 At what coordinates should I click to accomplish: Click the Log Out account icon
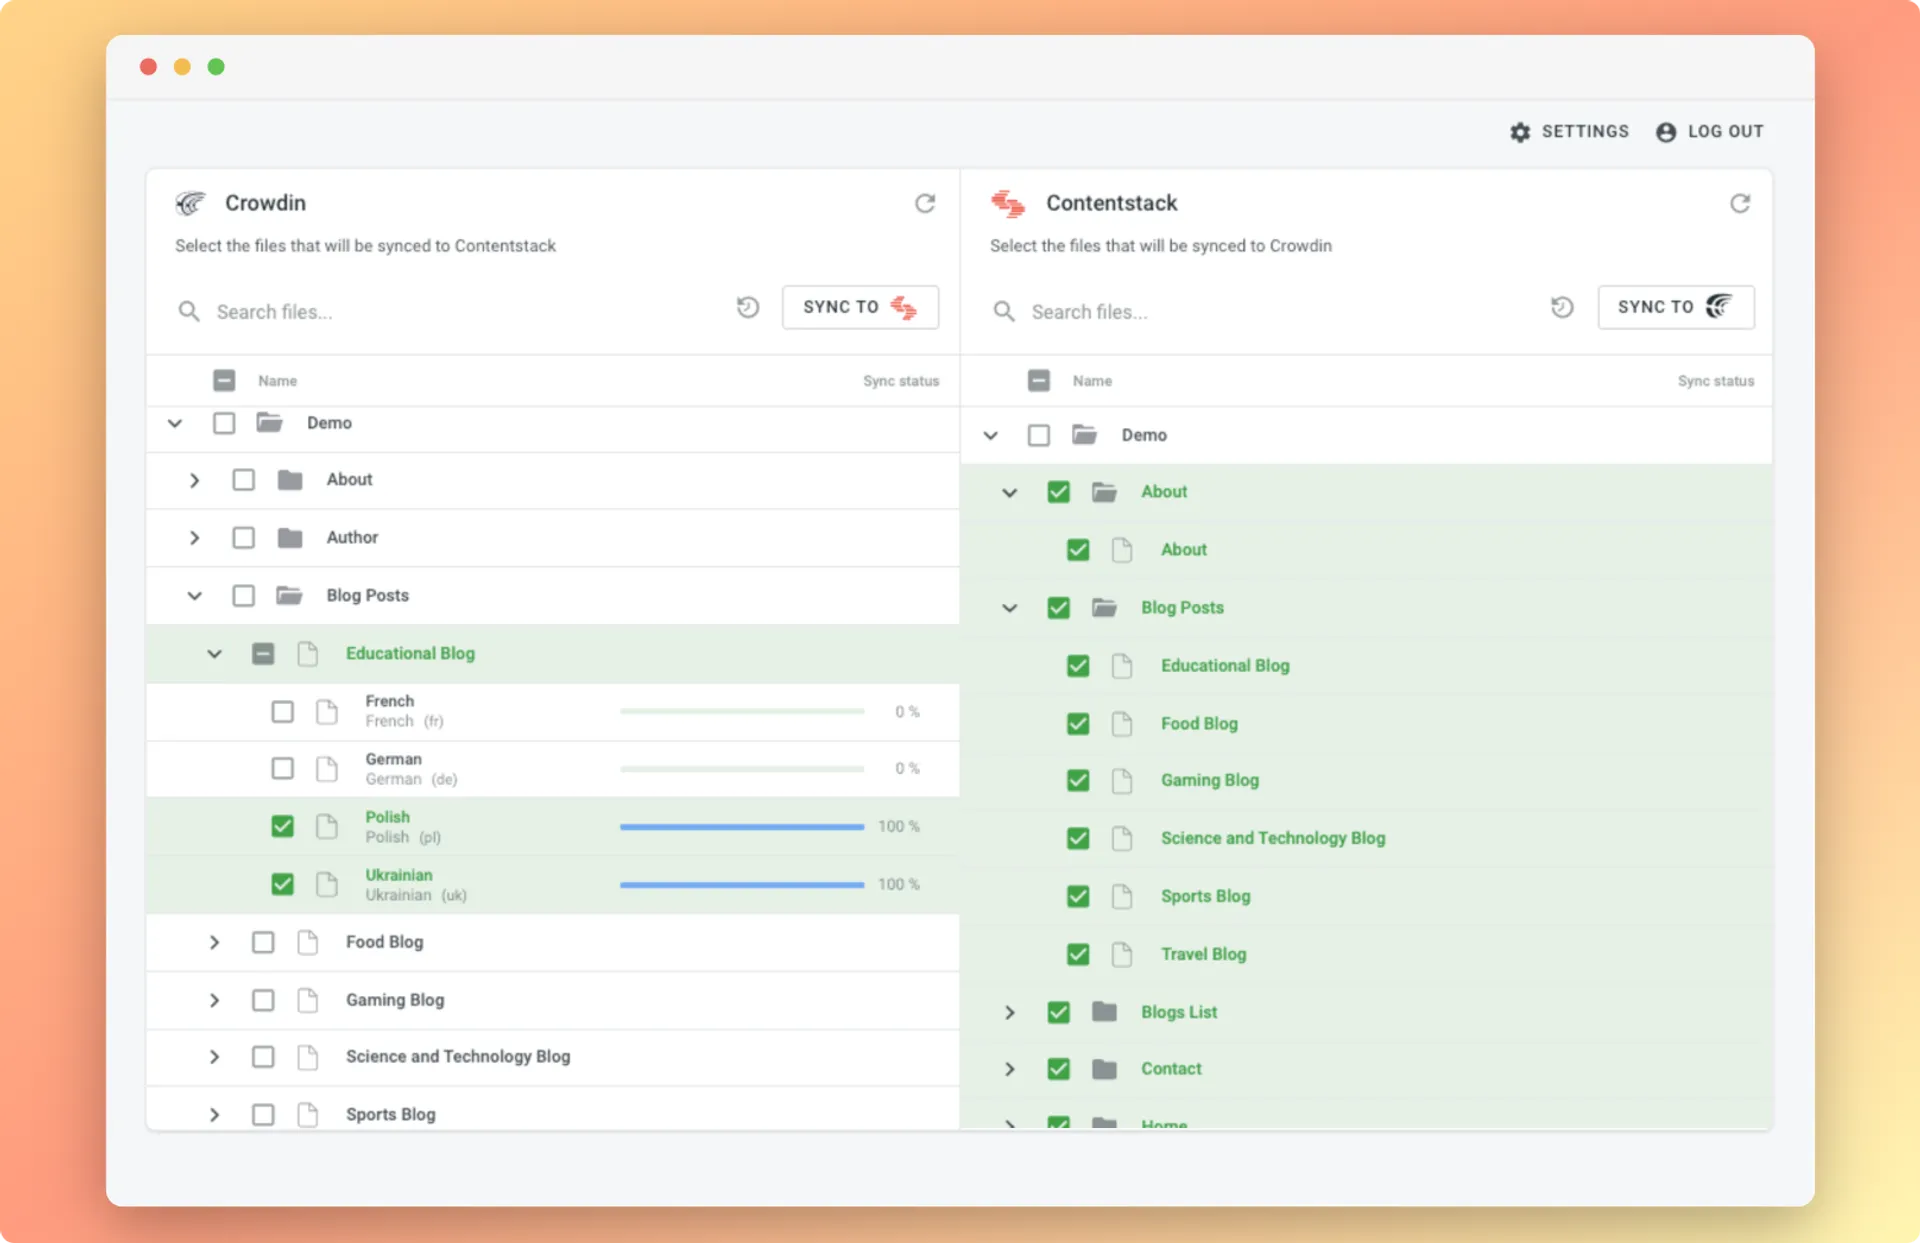click(1666, 132)
